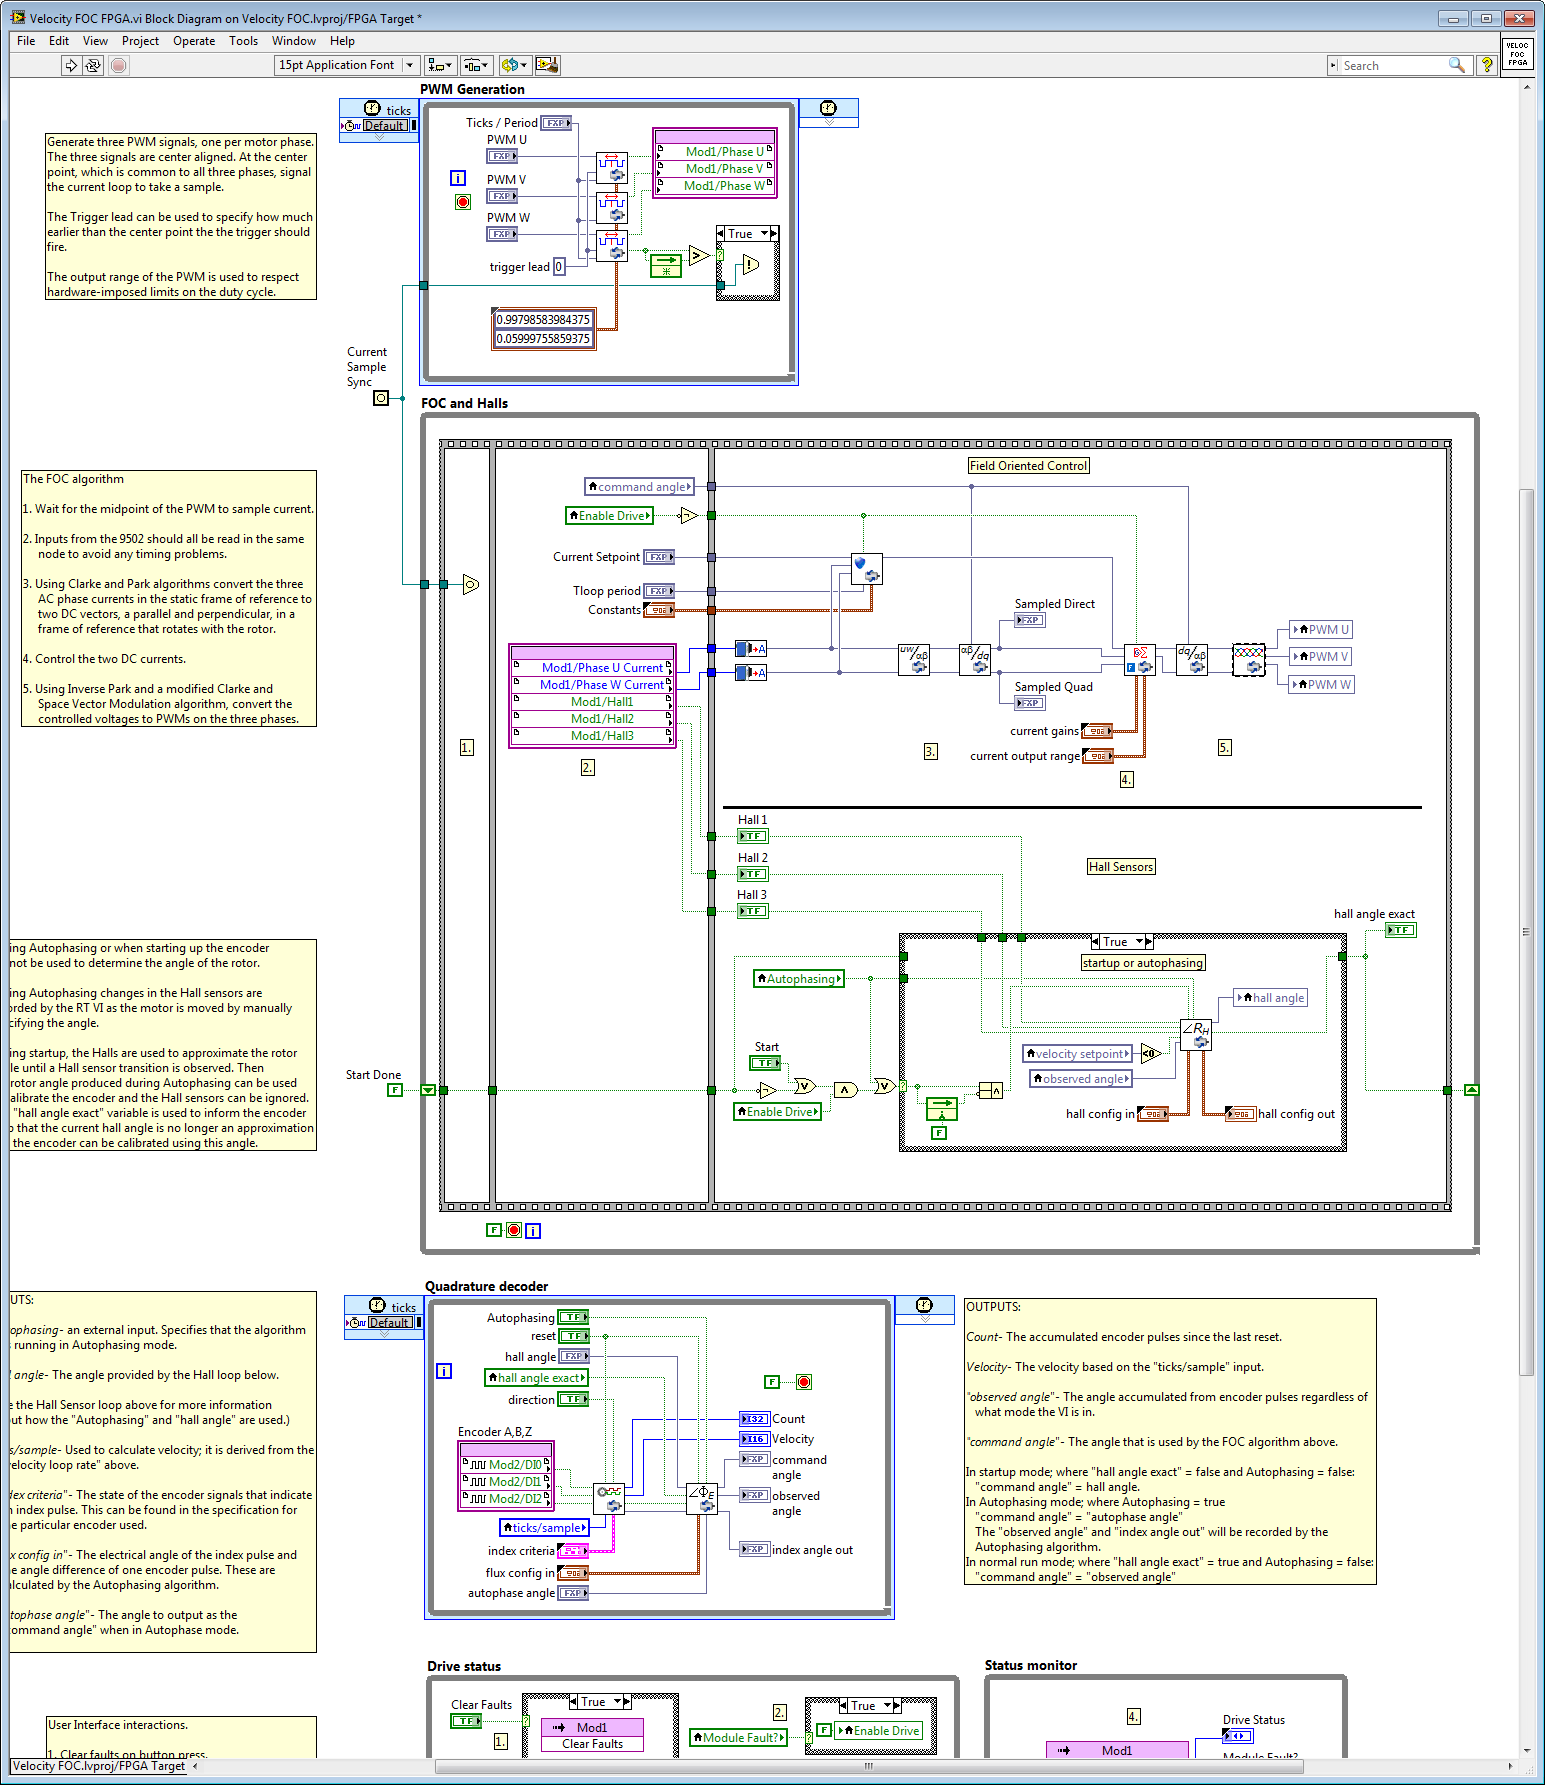
Task: Select the PWM U generator subVI
Action: (612, 168)
